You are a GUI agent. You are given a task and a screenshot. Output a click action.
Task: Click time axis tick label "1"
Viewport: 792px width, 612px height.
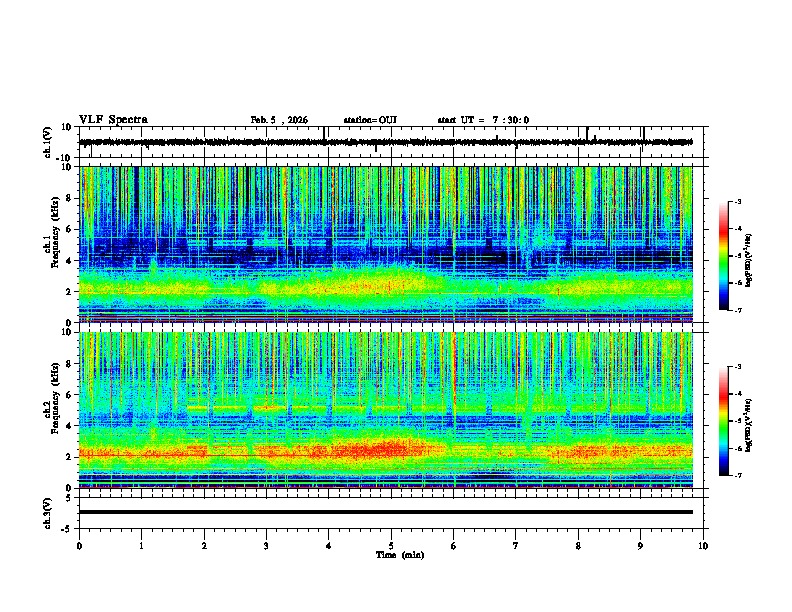click(141, 546)
